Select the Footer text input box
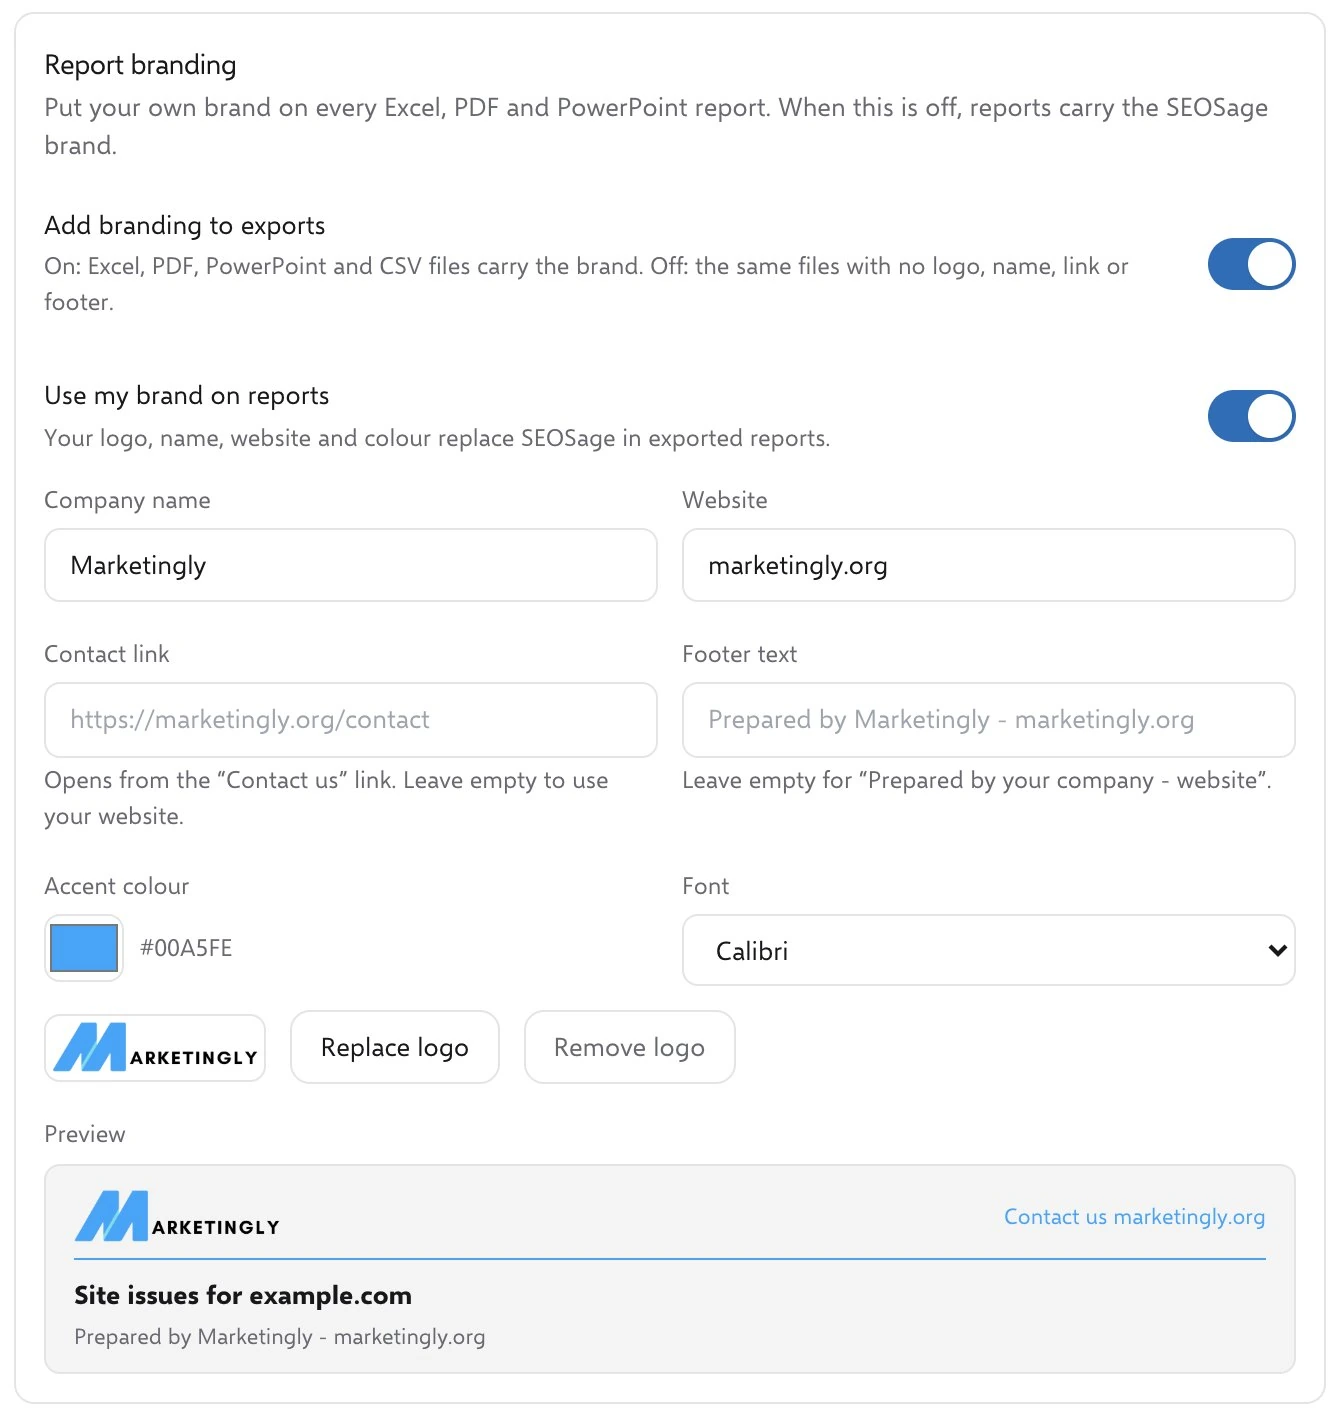Viewport: 1340px width, 1410px height. [x=989, y=720]
